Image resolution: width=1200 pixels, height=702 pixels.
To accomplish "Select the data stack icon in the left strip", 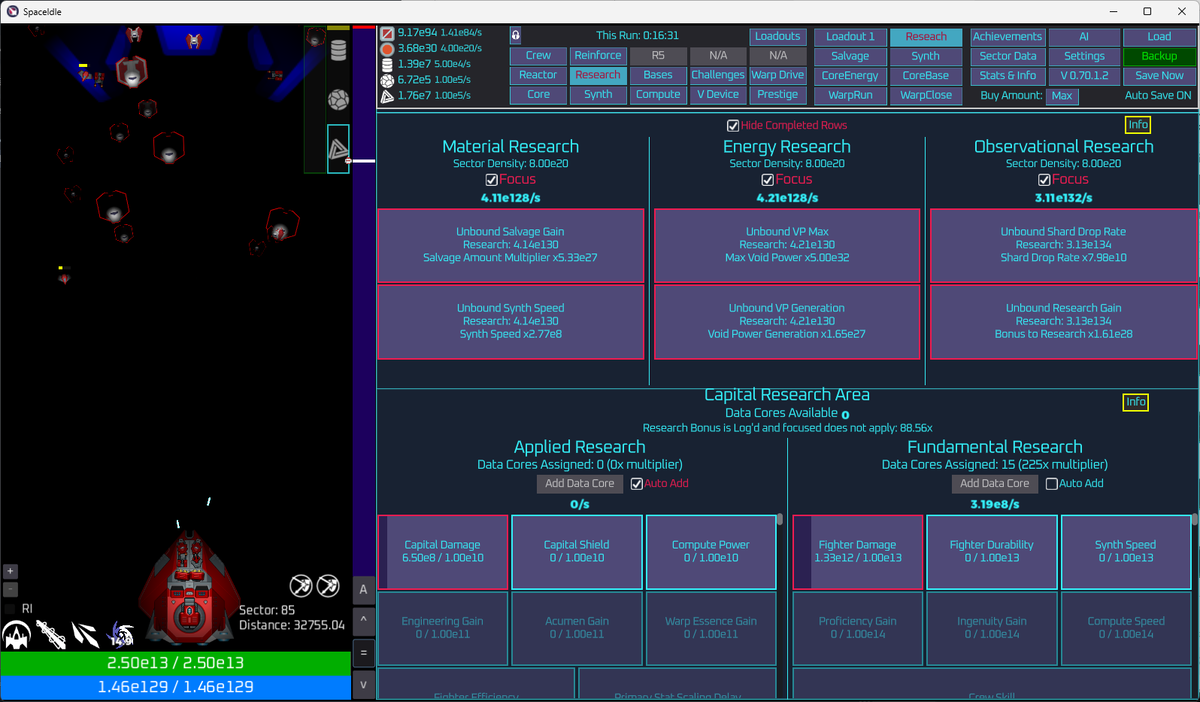I will pos(338,51).
